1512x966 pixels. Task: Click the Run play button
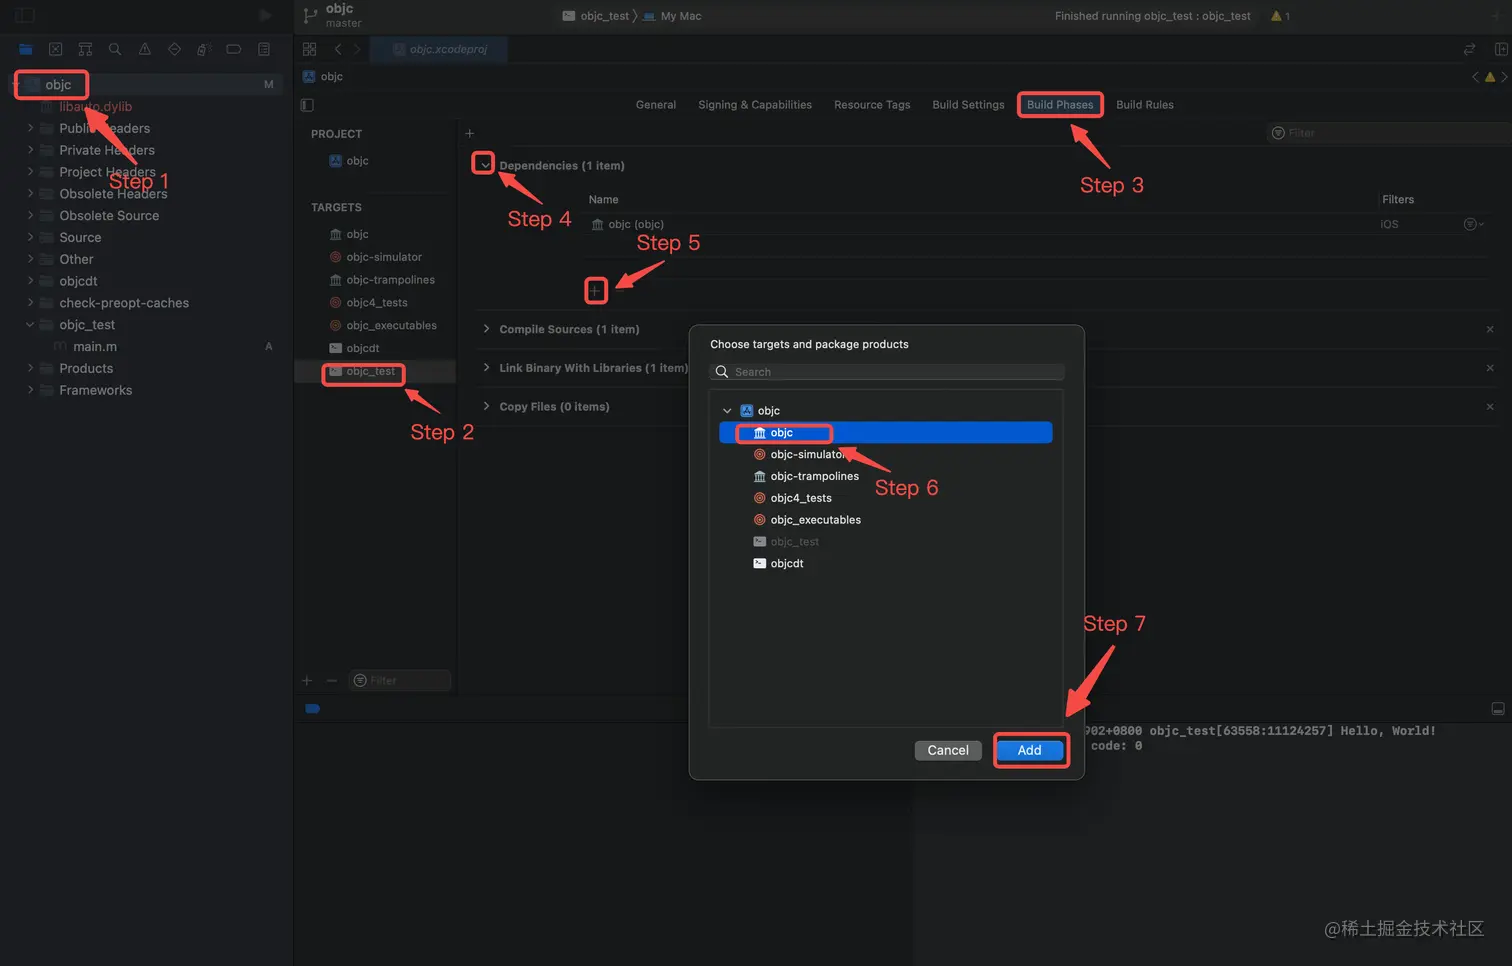point(265,15)
